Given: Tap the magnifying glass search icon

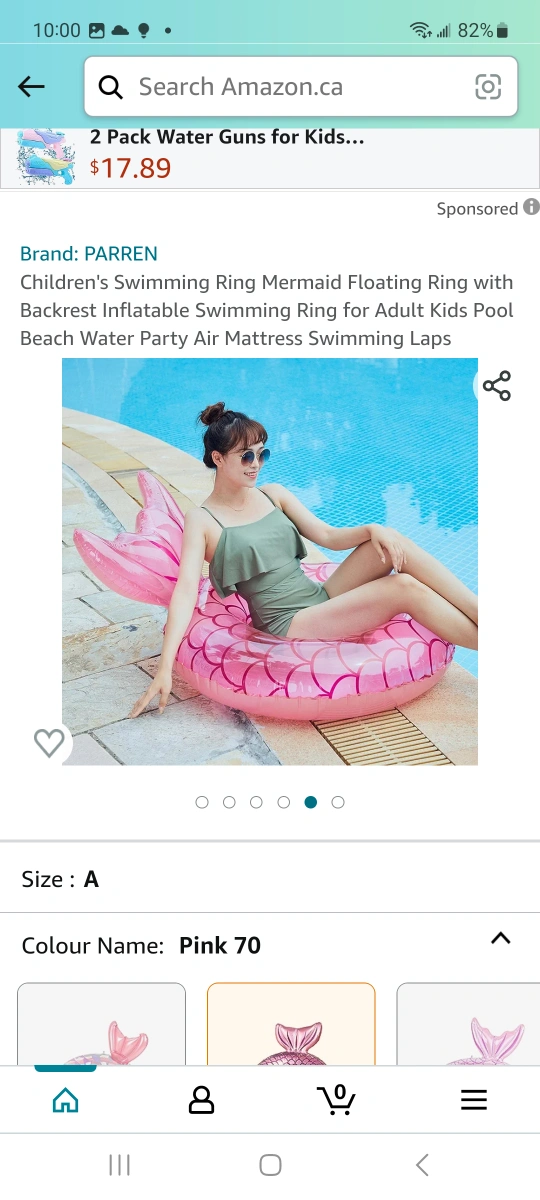Looking at the screenshot, I should [111, 87].
